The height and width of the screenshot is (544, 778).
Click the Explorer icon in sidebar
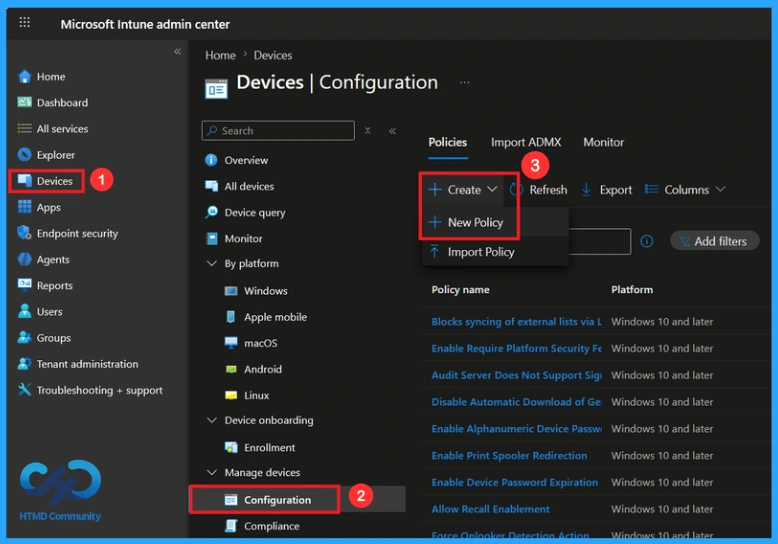pyautogui.click(x=24, y=155)
